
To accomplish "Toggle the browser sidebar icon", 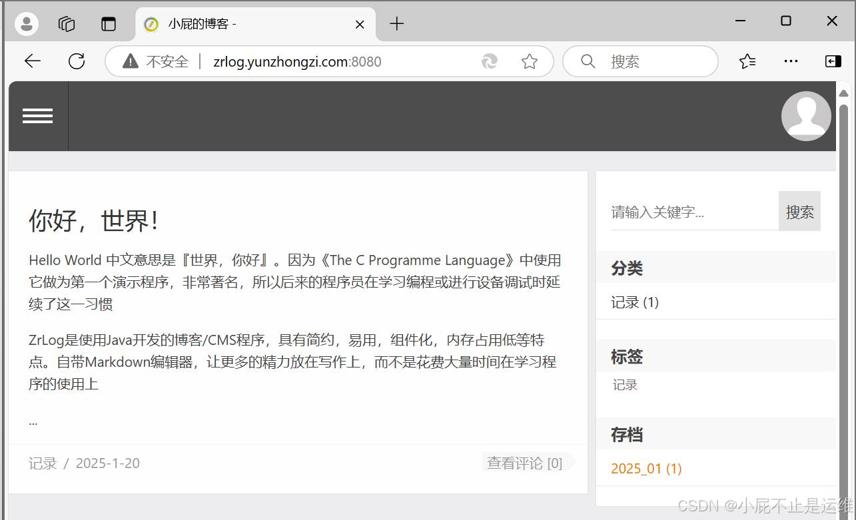I will click(x=833, y=61).
